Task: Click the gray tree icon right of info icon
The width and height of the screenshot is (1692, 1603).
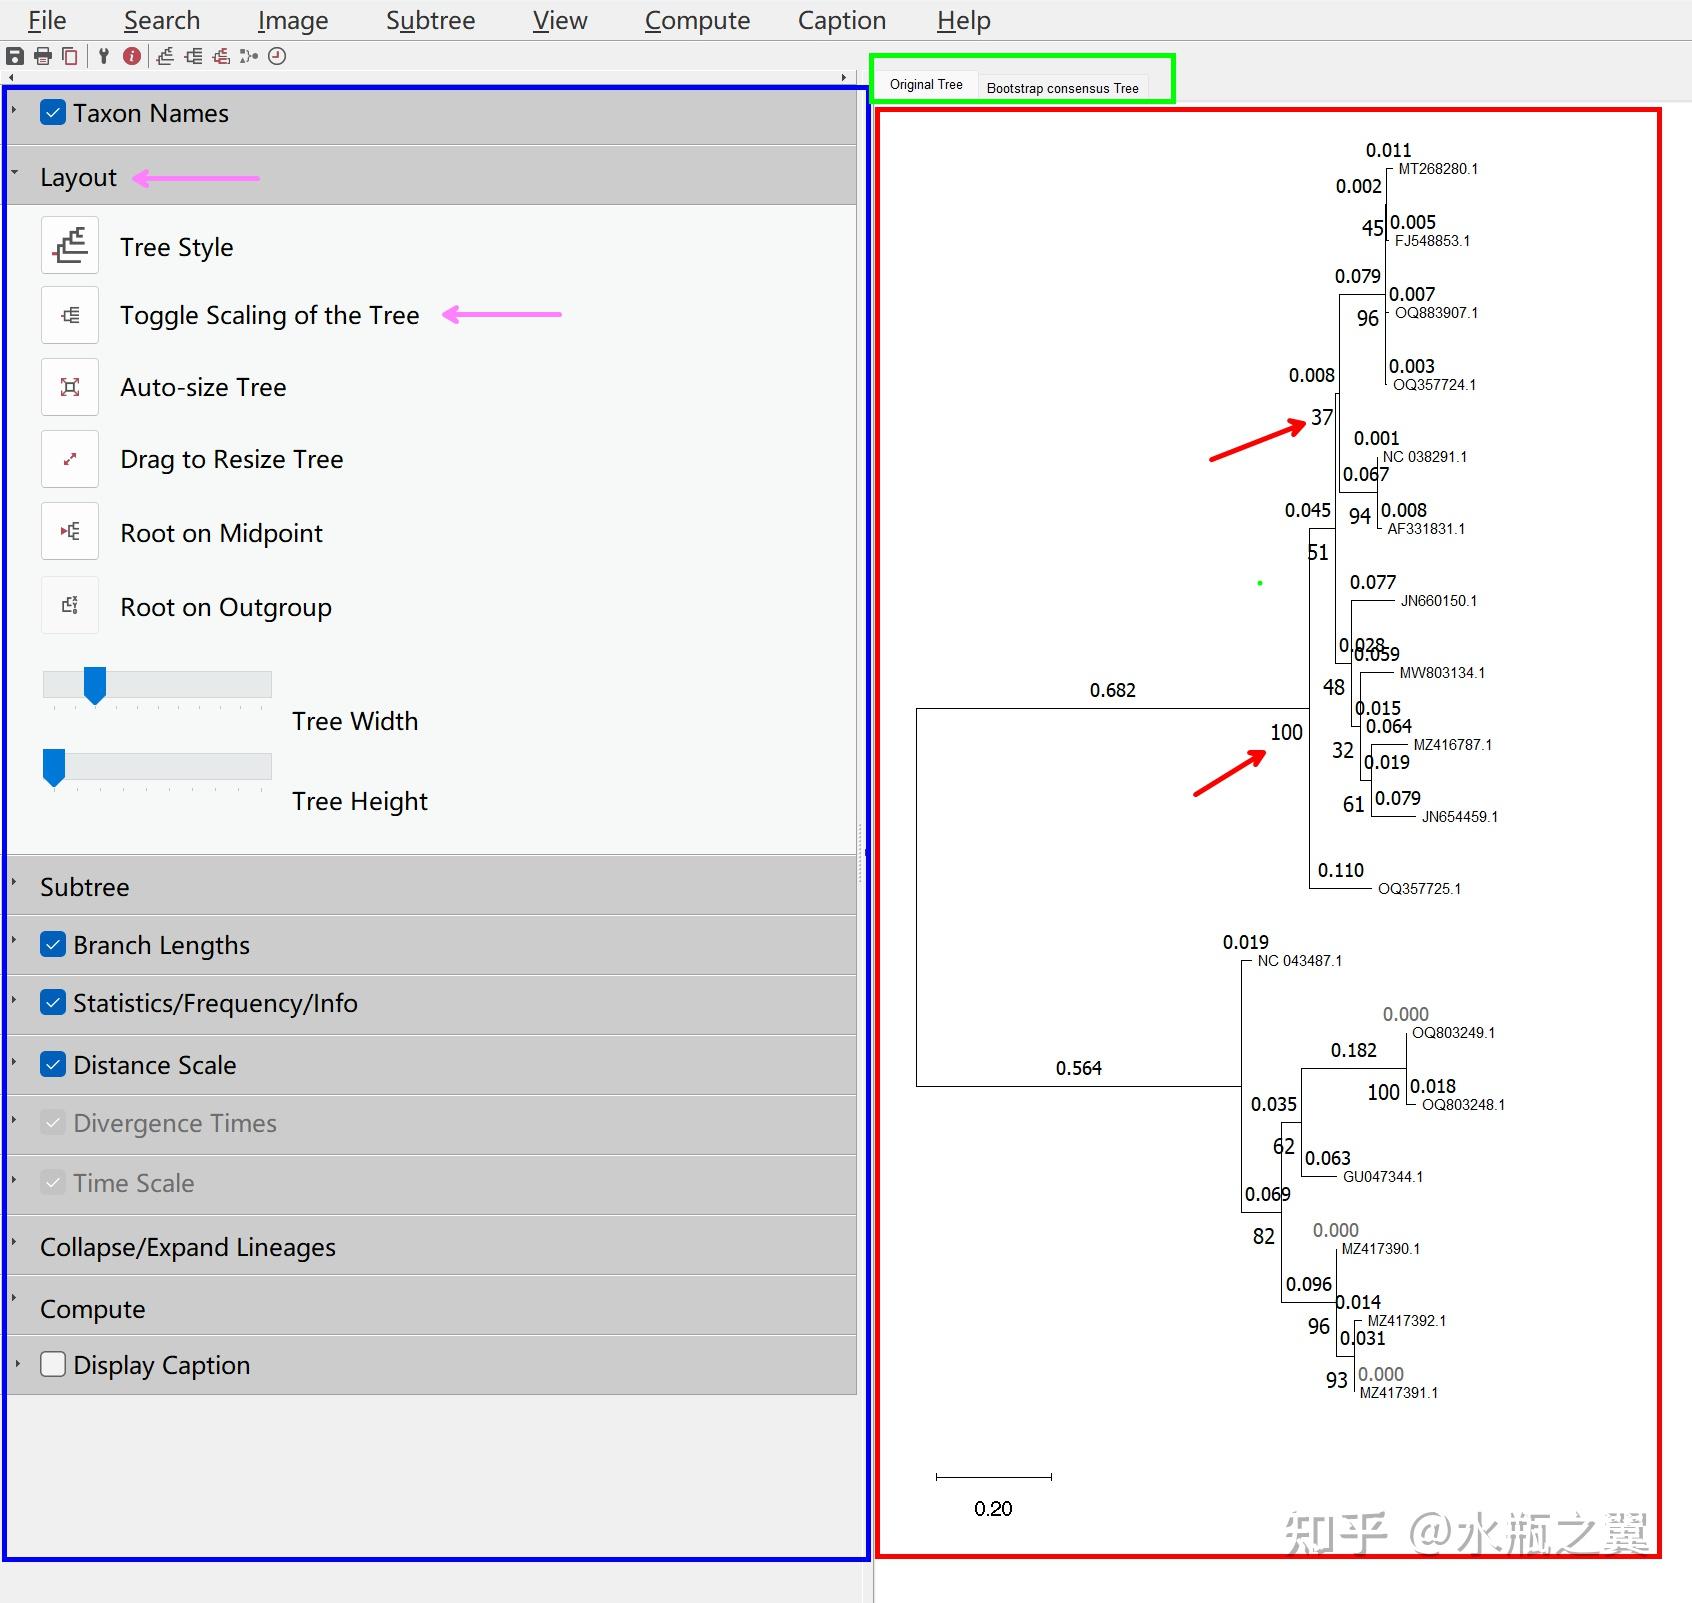Action: (165, 56)
